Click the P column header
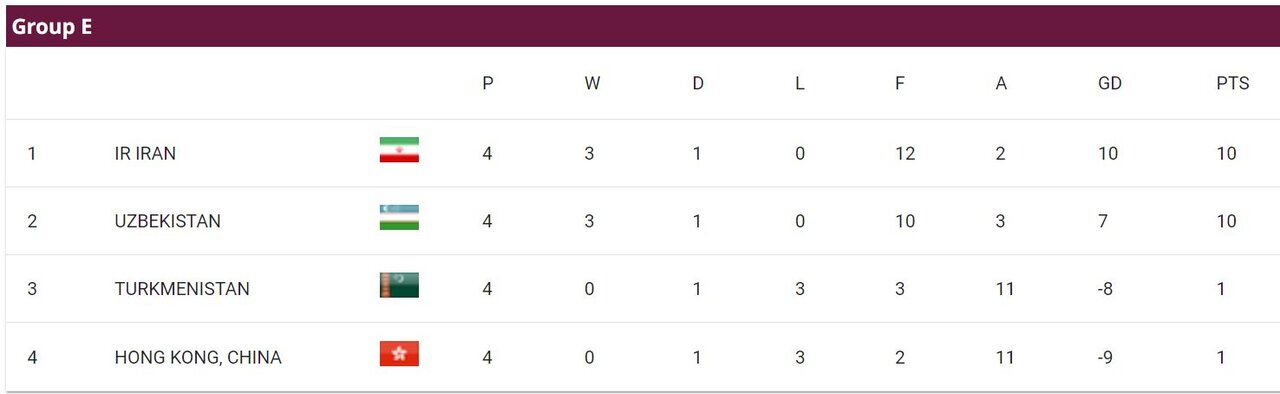This screenshot has height=394, width=1280. click(488, 84)
